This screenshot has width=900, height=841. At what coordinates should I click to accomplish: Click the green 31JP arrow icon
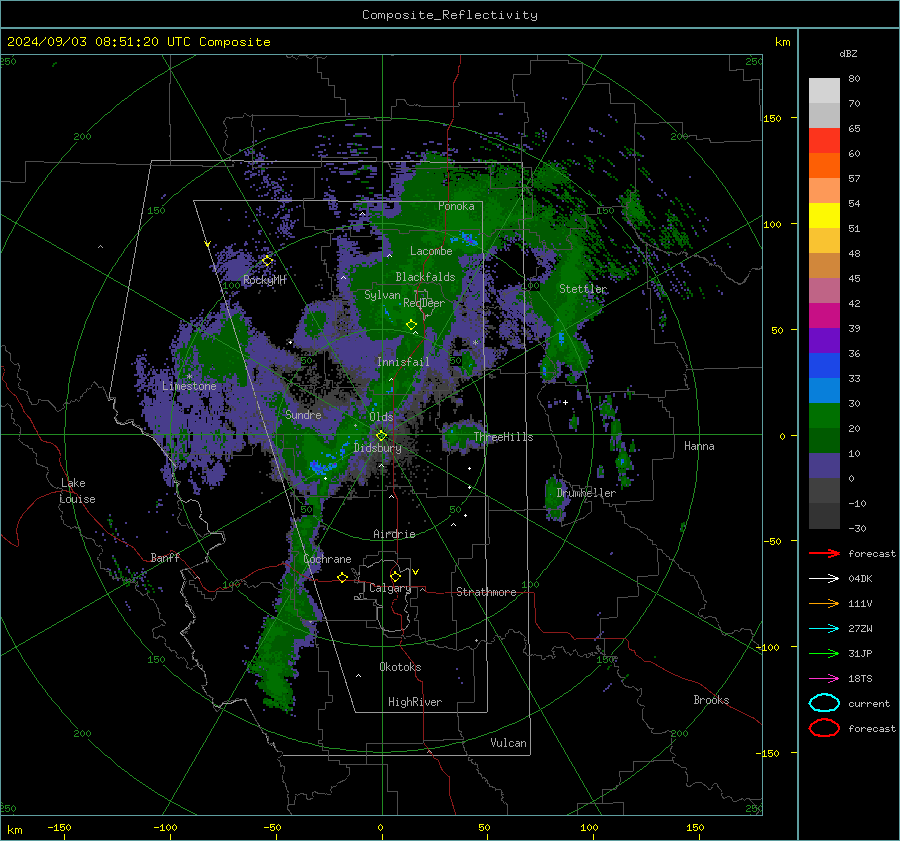pos(824,653)
